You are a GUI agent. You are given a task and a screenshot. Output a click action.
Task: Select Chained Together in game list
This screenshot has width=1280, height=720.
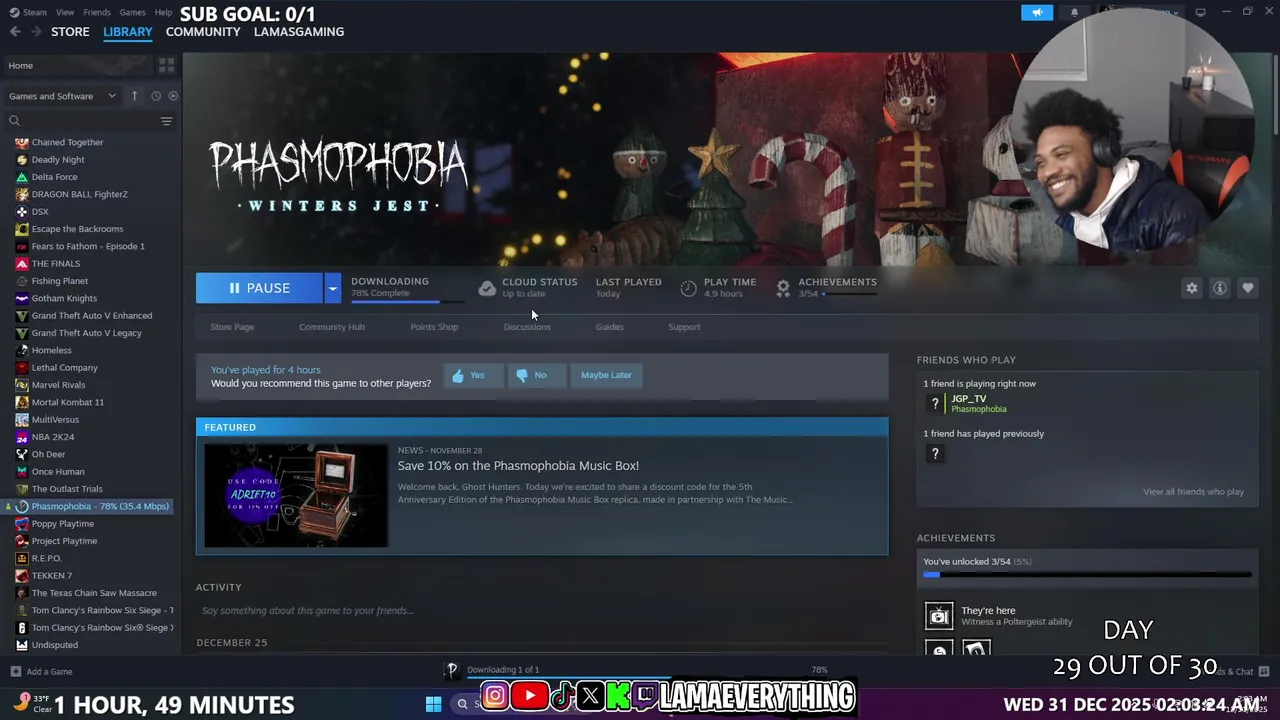click(x=67, y=142)
